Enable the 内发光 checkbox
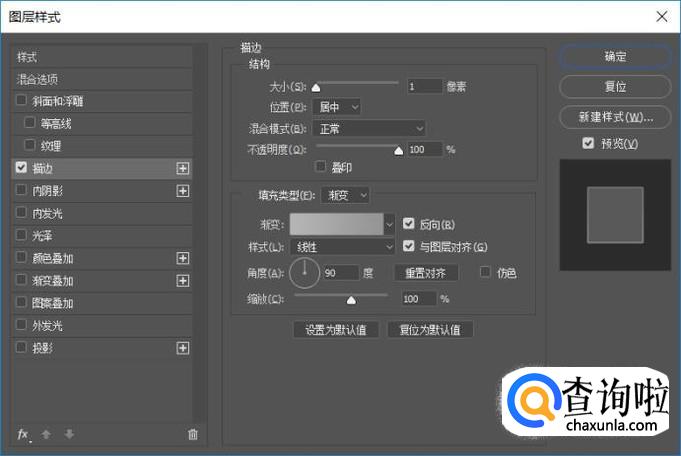This screenshot has width=681, height=456. 21,213
